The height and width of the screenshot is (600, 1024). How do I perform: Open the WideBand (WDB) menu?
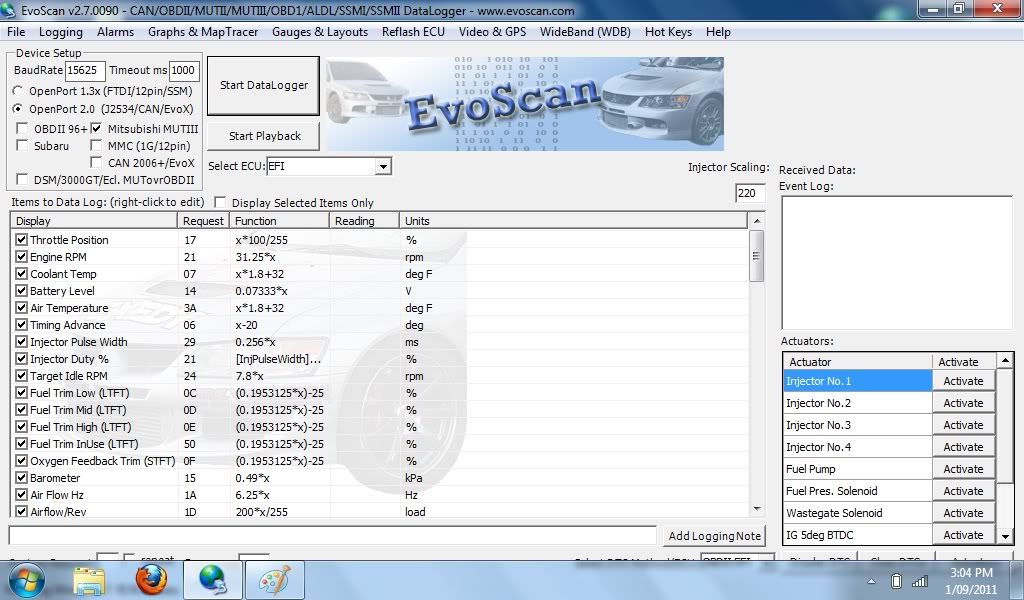coord(585,32)
